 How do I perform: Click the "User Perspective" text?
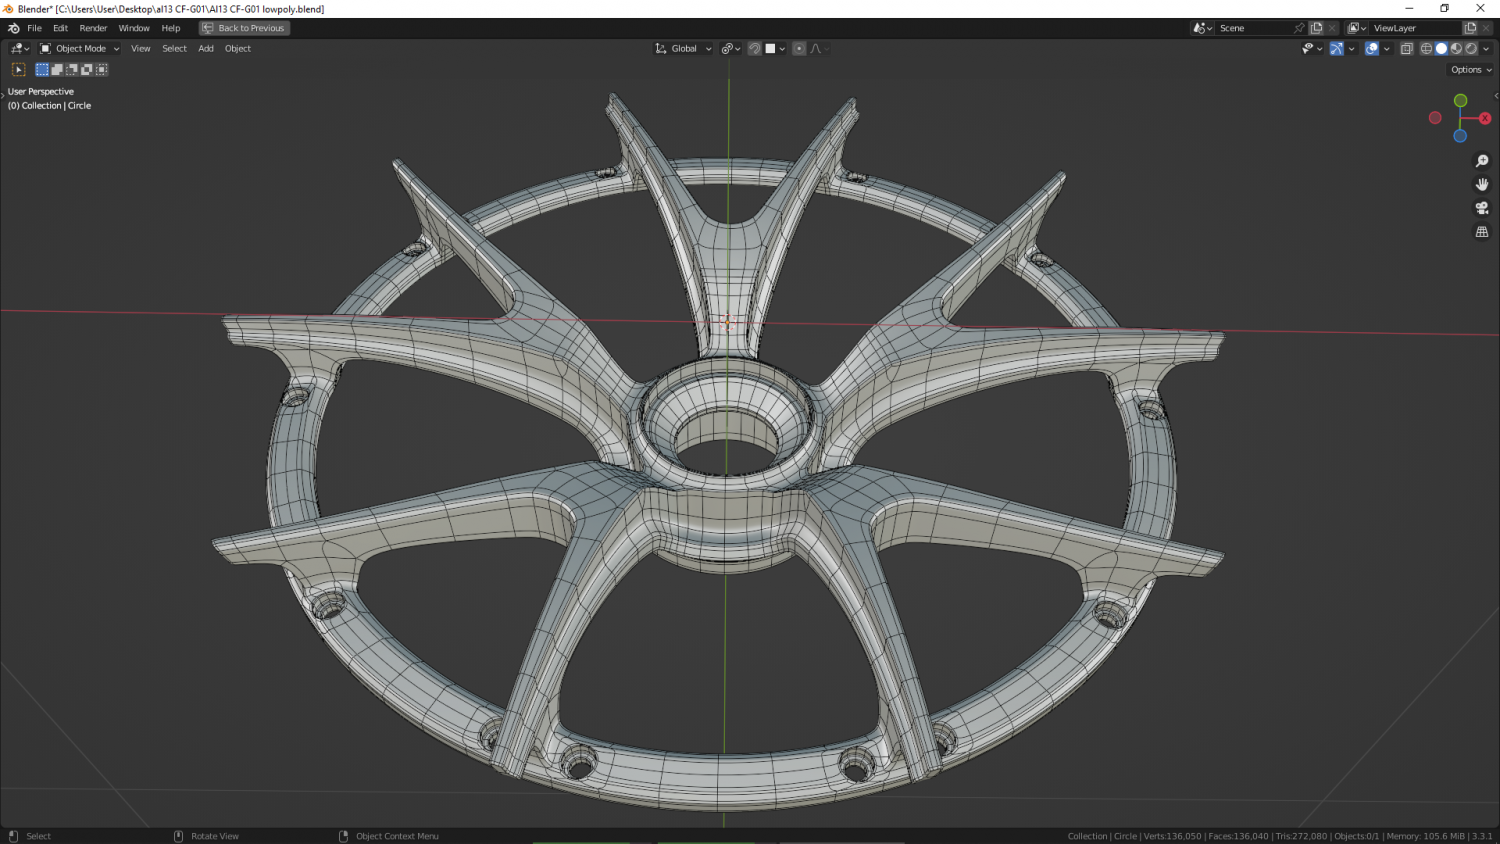(x=41, y=92)
